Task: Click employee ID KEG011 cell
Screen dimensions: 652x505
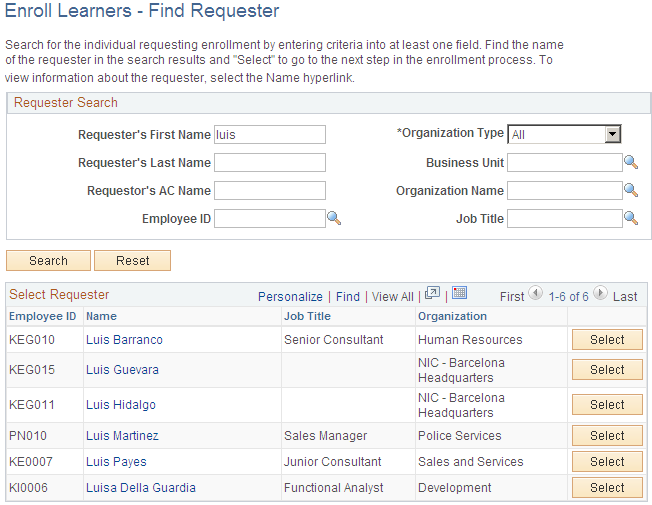Action: 32,405
